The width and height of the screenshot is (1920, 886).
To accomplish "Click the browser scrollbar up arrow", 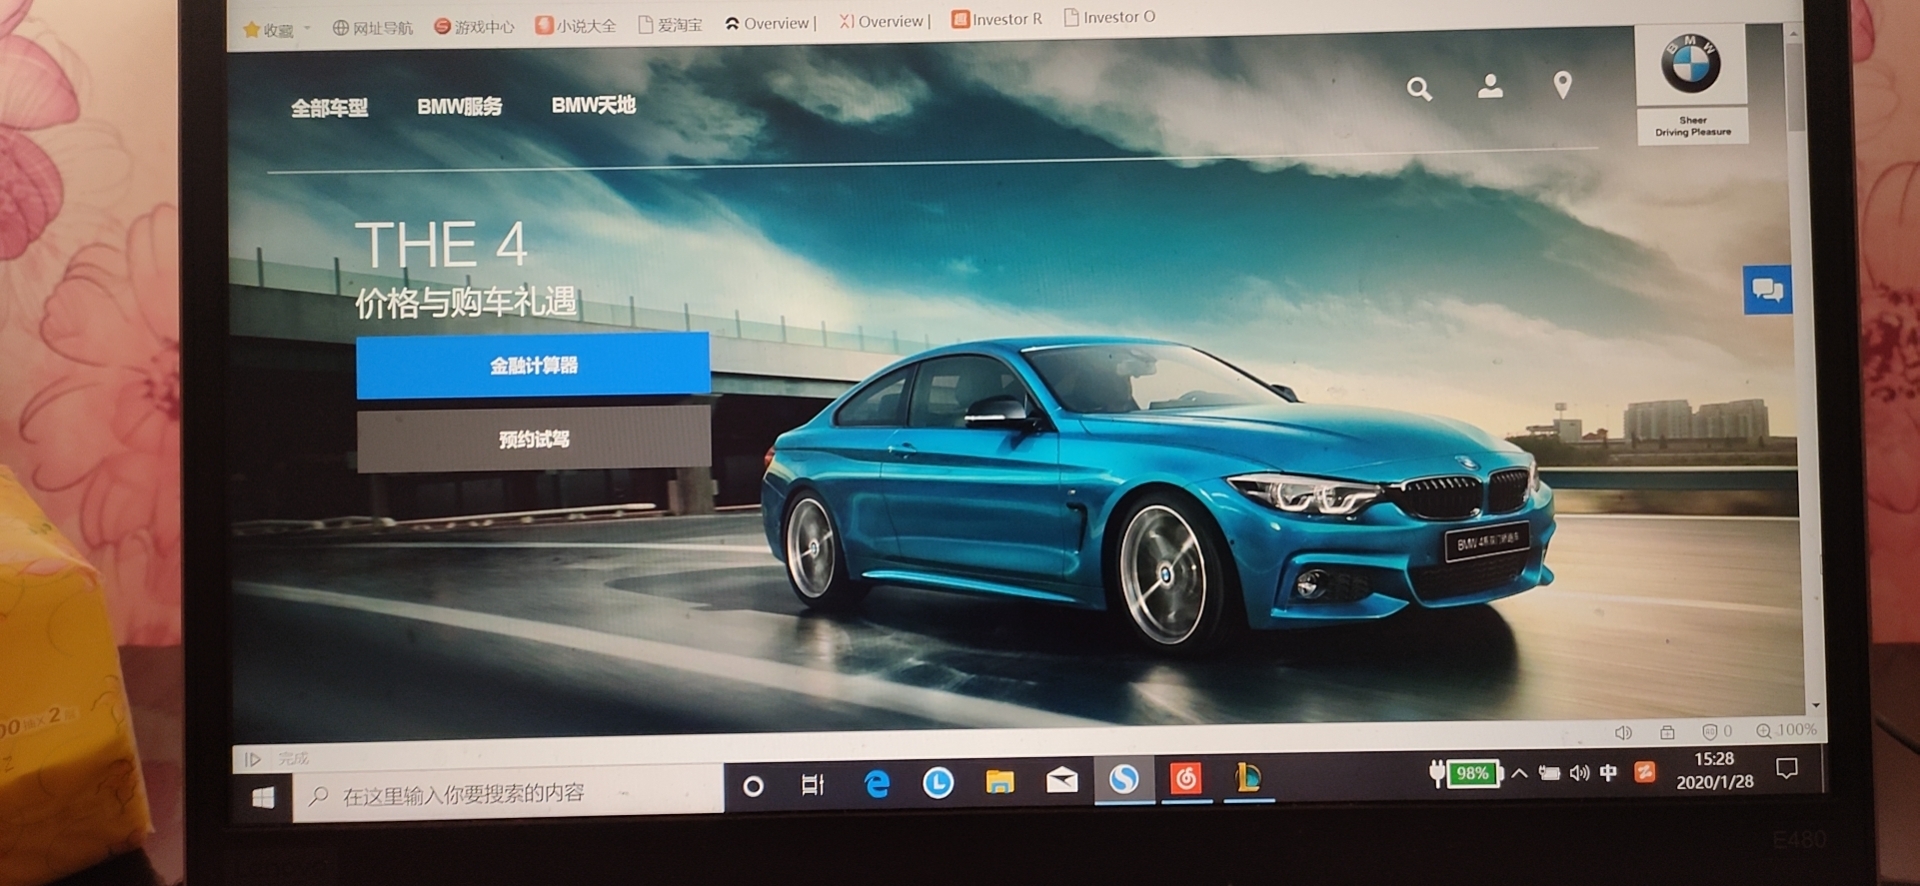I will (1794, 33).
